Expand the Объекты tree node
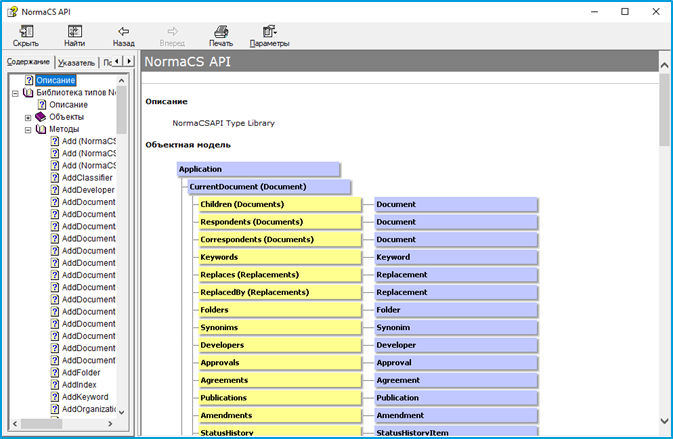The height and width of the screenshot is (439, 673). coord(28,117)
